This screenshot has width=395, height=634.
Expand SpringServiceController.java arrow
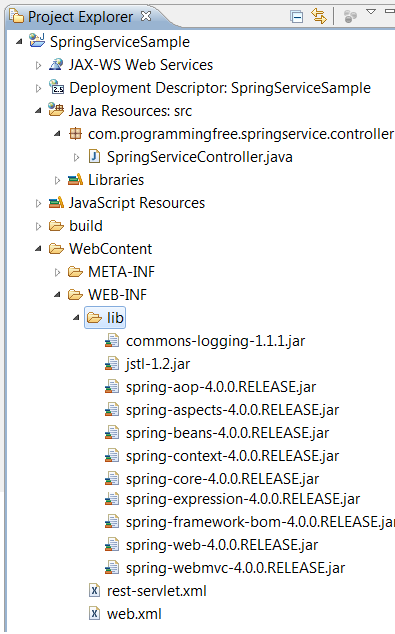pyautogui.click(x=76, y=157)
